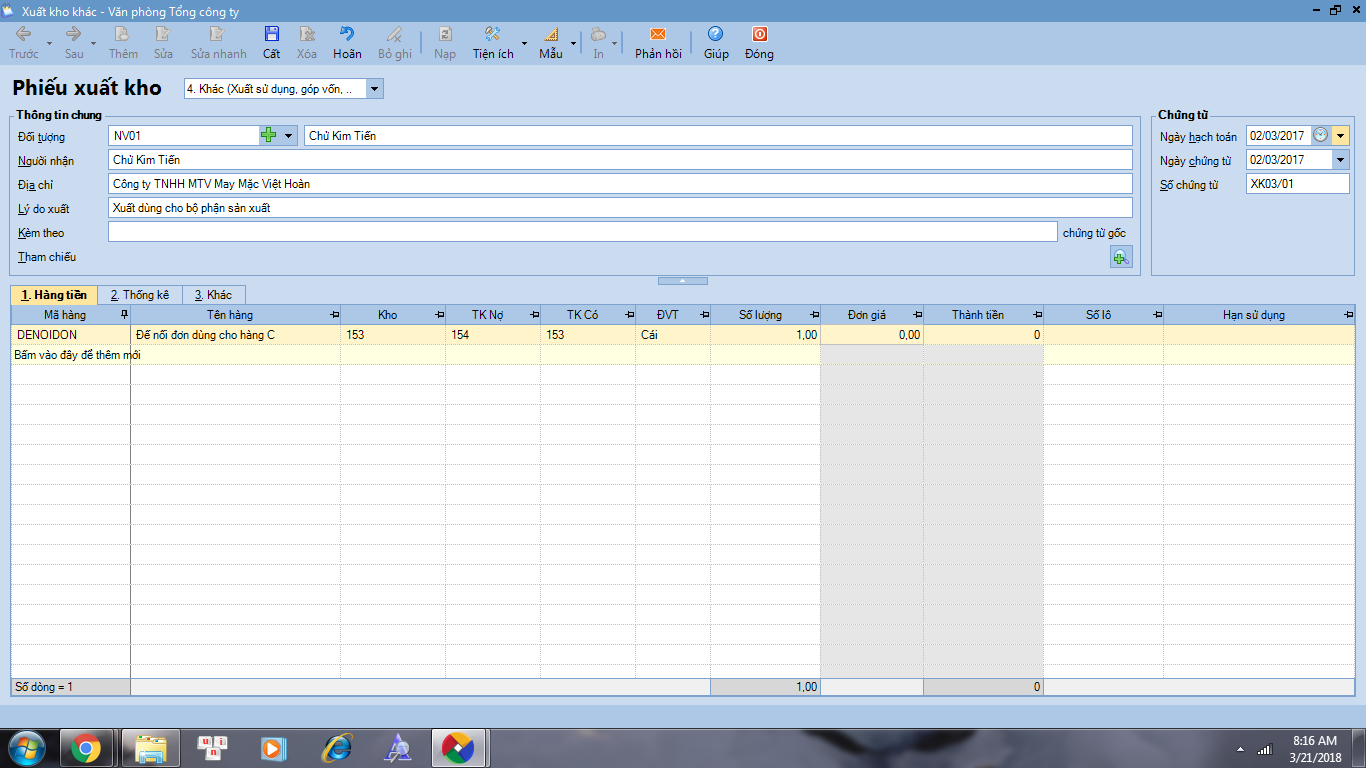Click the Bỏ ghi toolbar icon

coord(395,43)
